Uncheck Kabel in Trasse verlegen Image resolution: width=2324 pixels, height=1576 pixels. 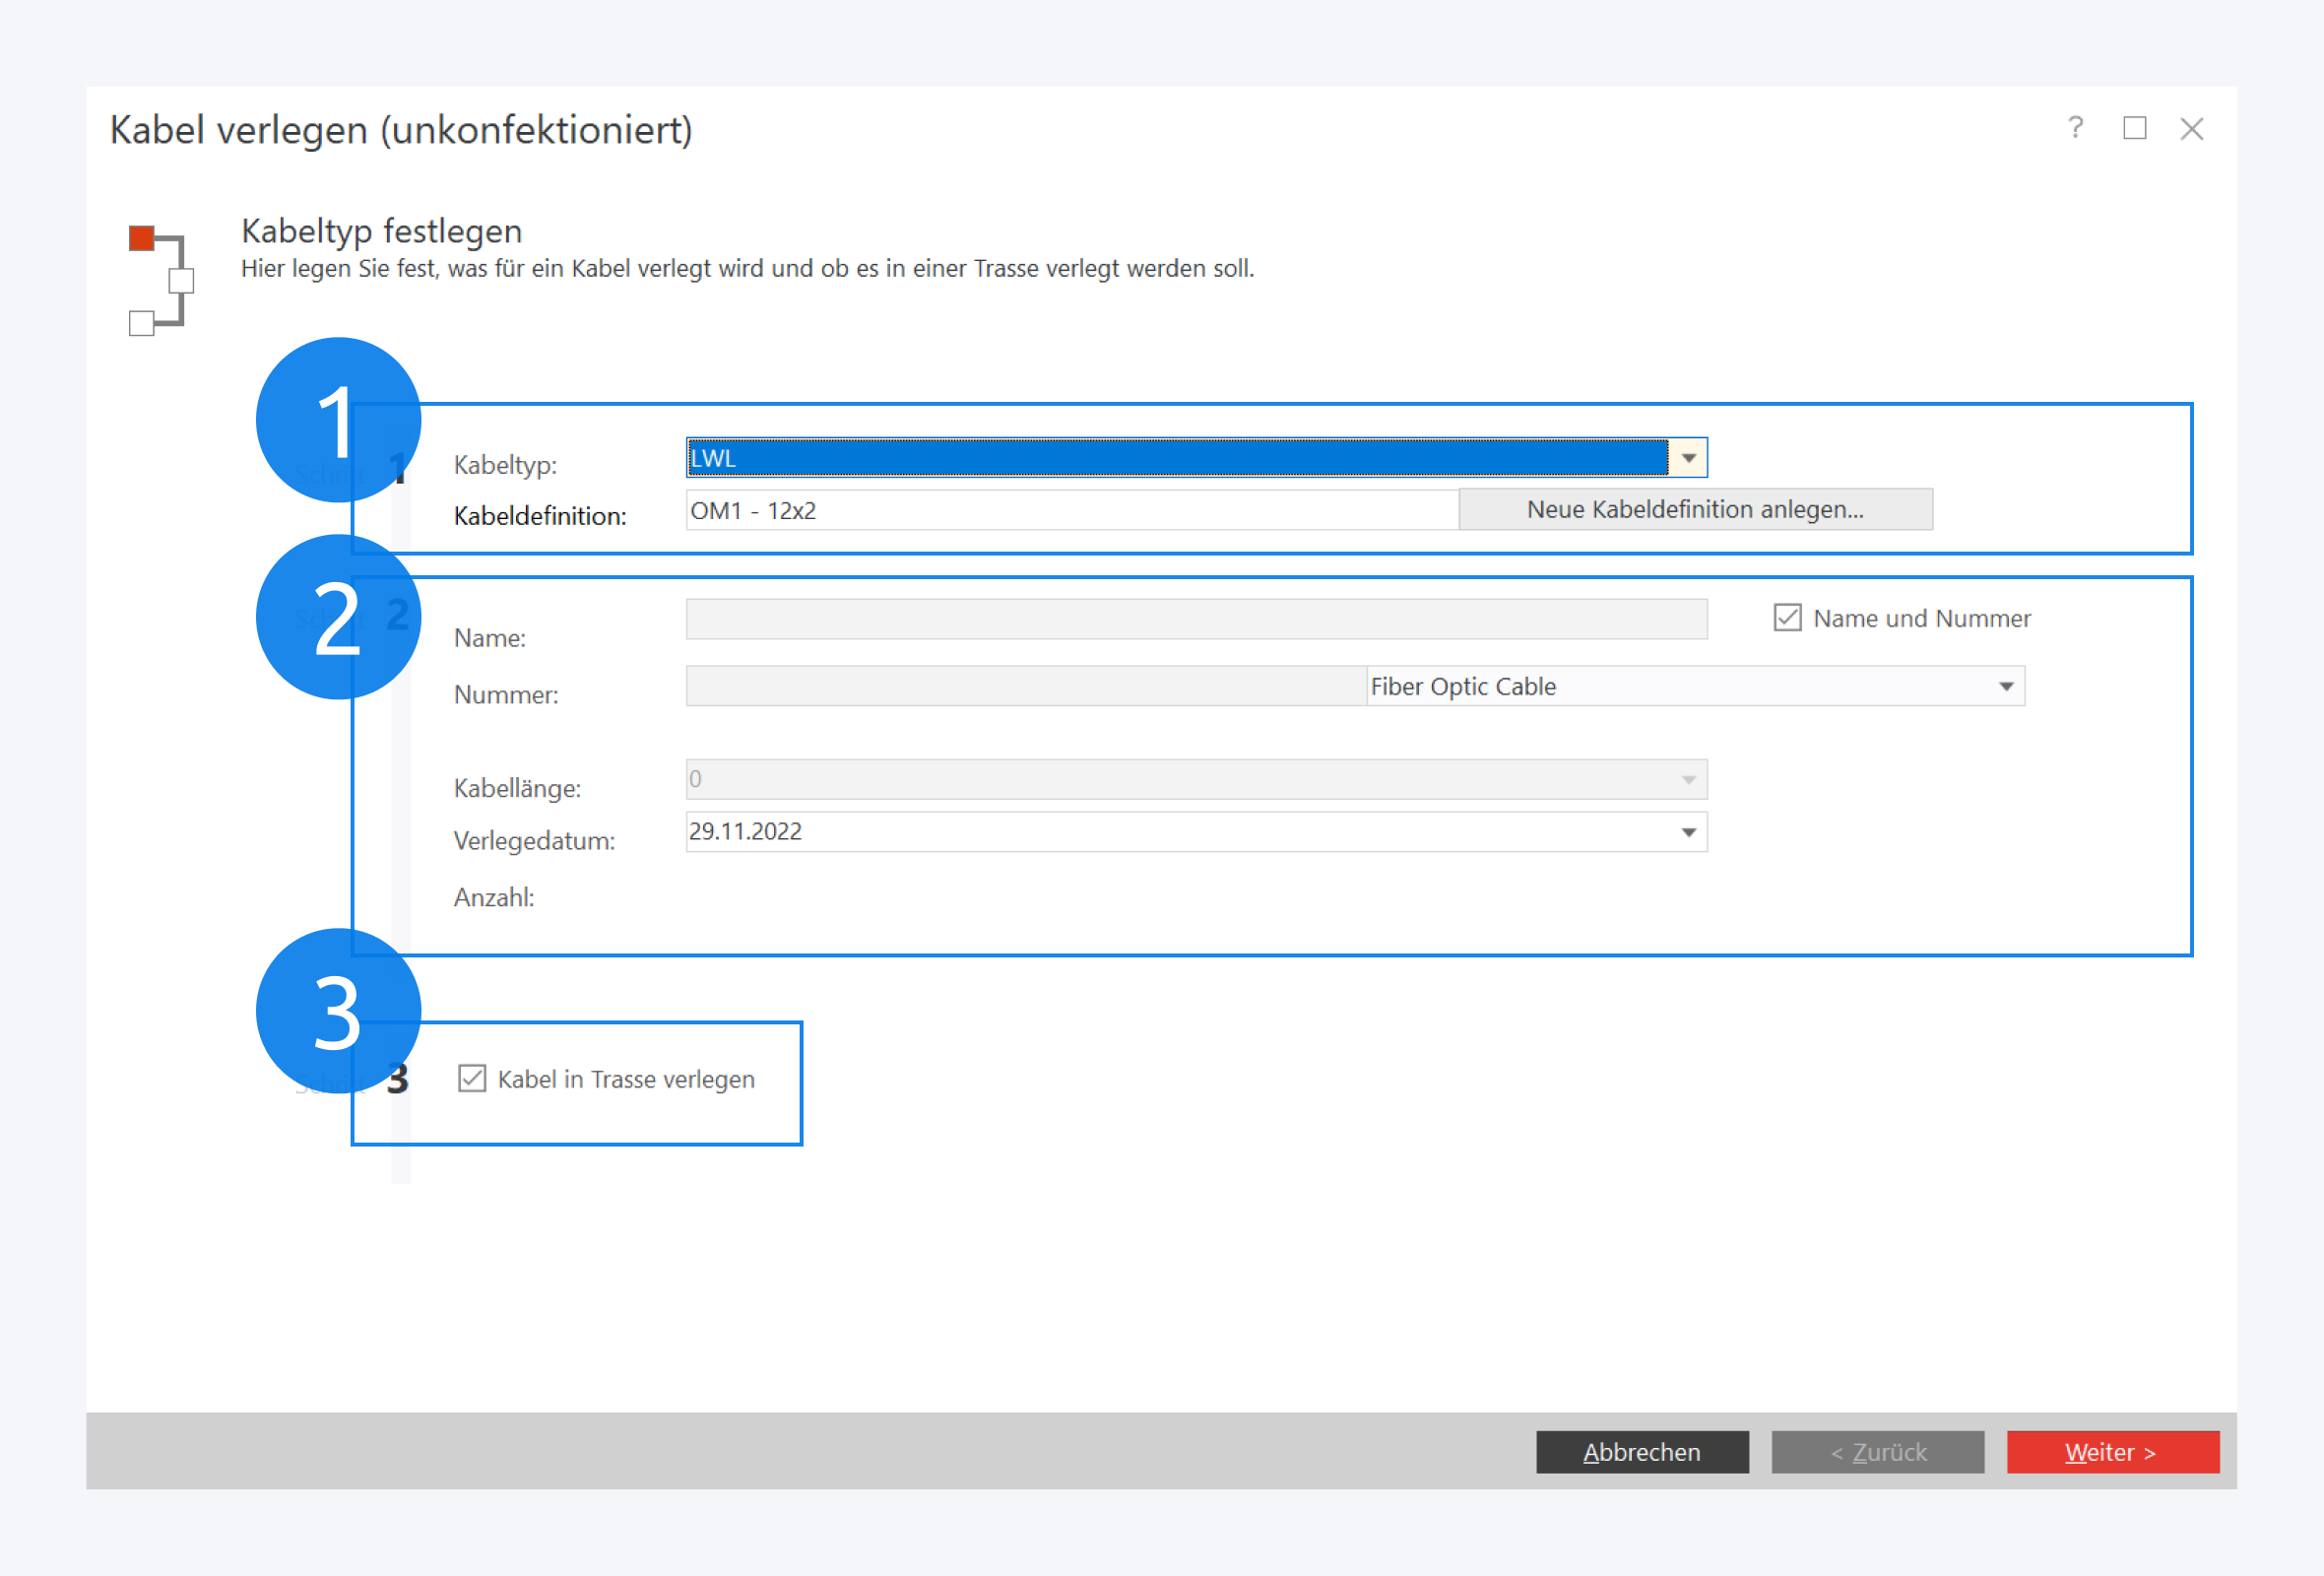coord(472,1079)
